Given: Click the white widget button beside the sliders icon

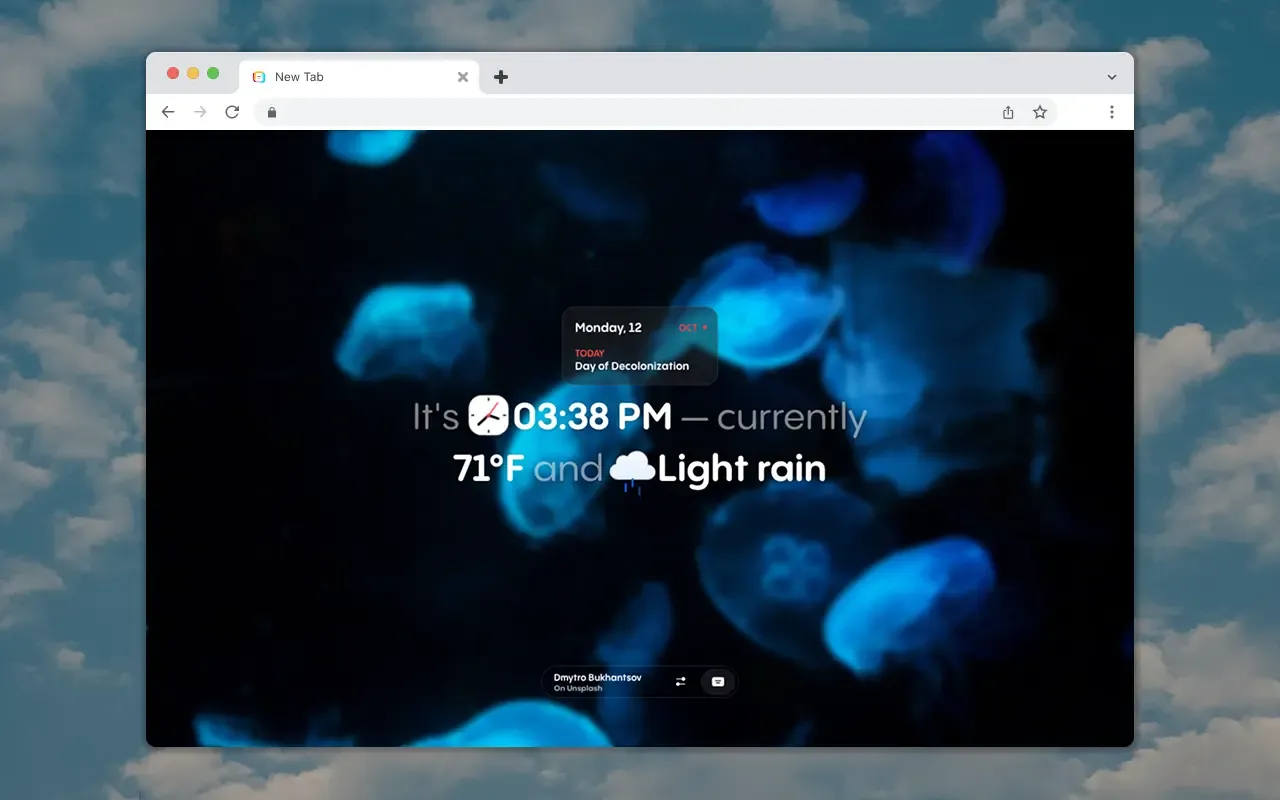Looking at the screenshot, I should pyautogui.click(x=717, y=682).
